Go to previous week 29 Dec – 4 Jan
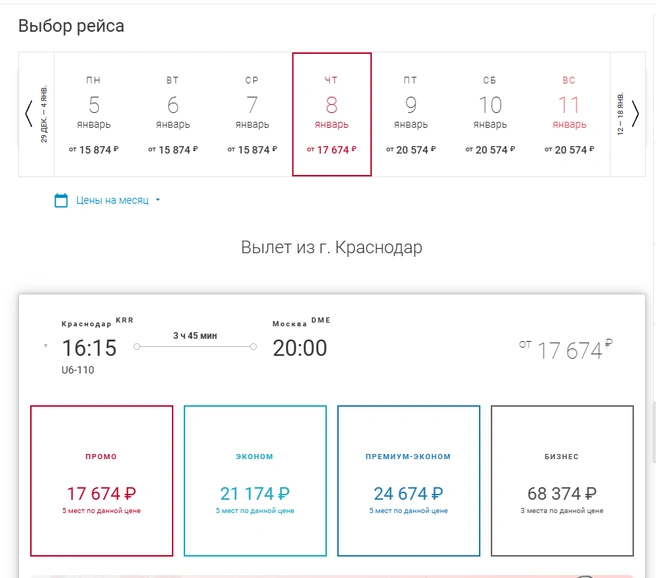 coord(36,114)
